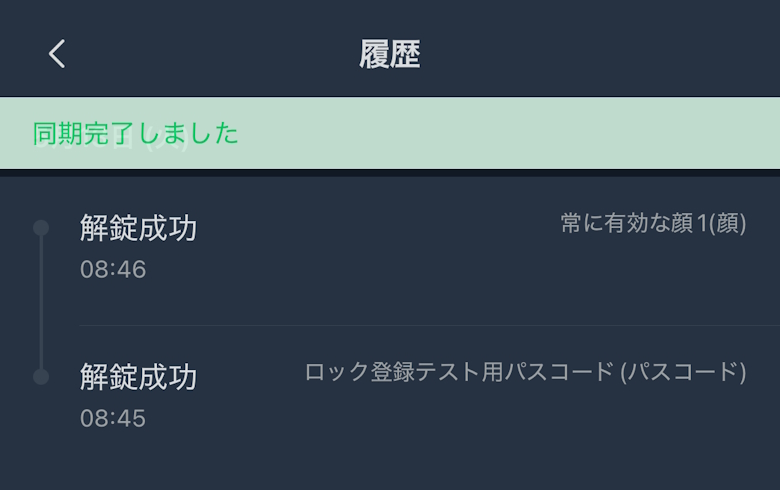Tap the back arrow icon
This screenshot has width=780, height=490.
coord(57,54)
